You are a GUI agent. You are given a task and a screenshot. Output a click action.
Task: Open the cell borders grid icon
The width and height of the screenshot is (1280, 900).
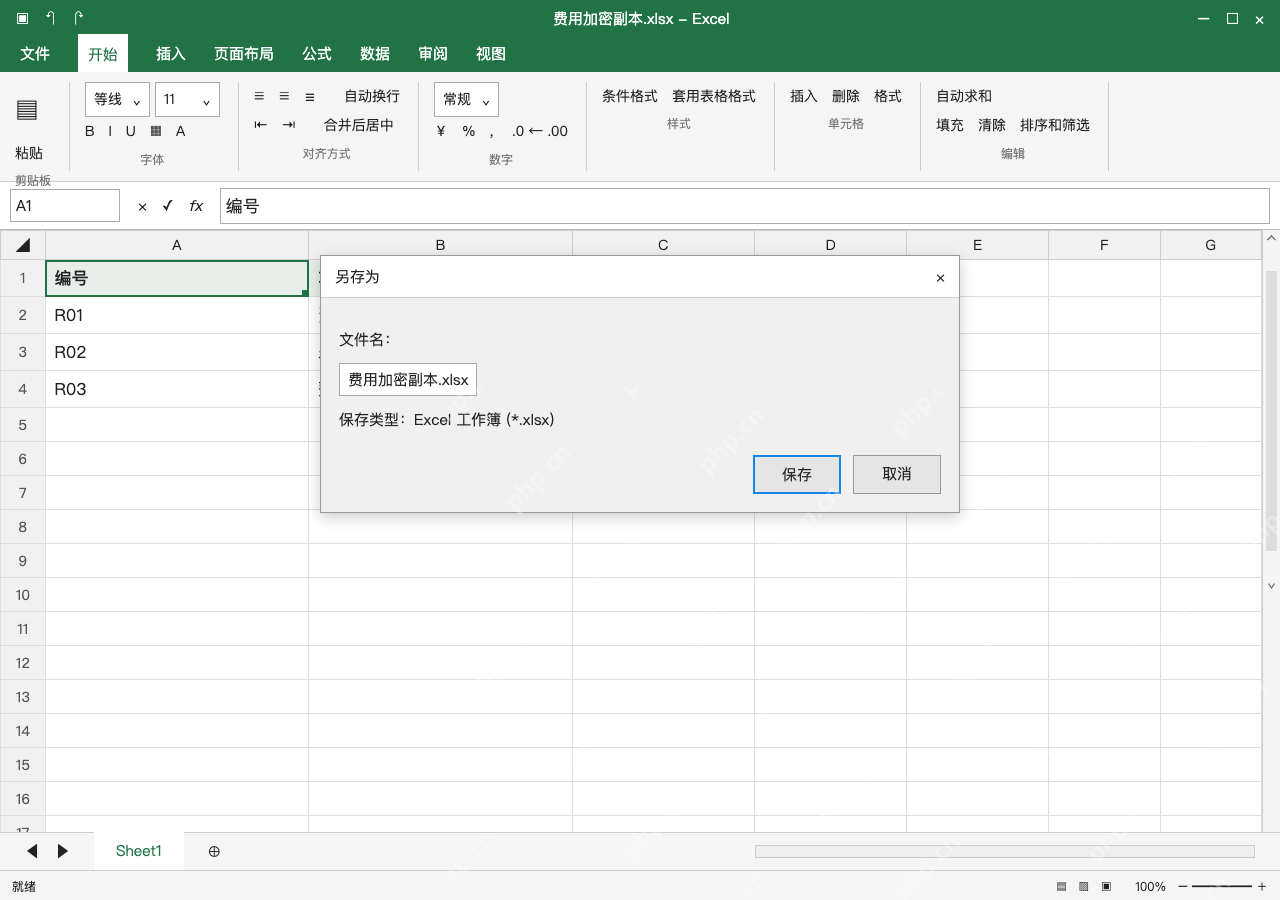[x=156, y=131]
